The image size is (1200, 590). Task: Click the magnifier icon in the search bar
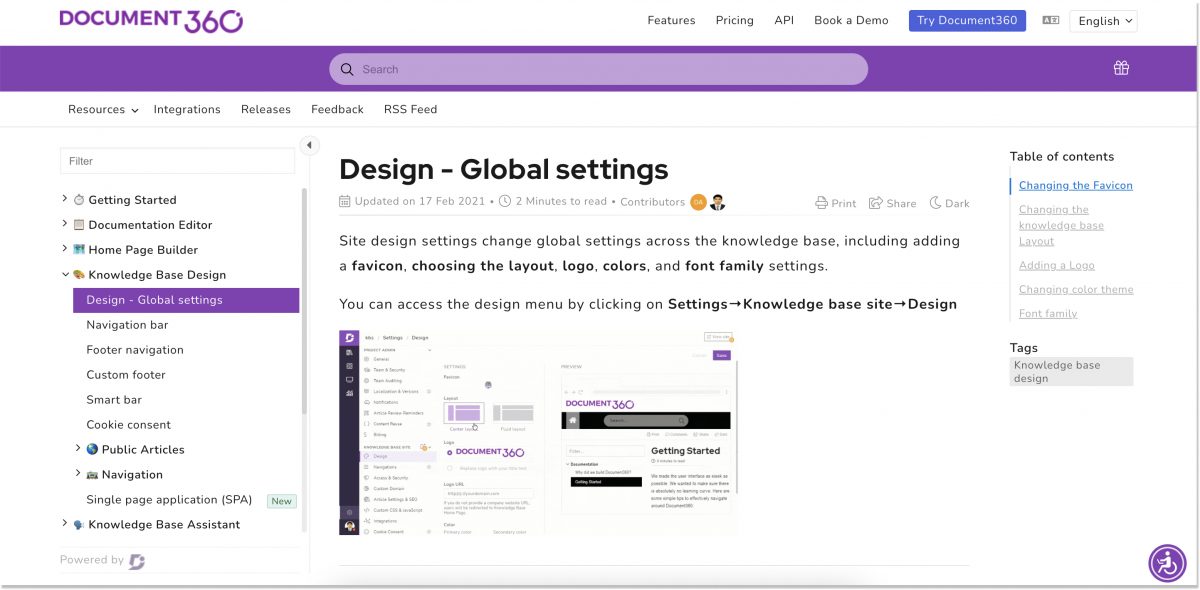tap(347, 69)
